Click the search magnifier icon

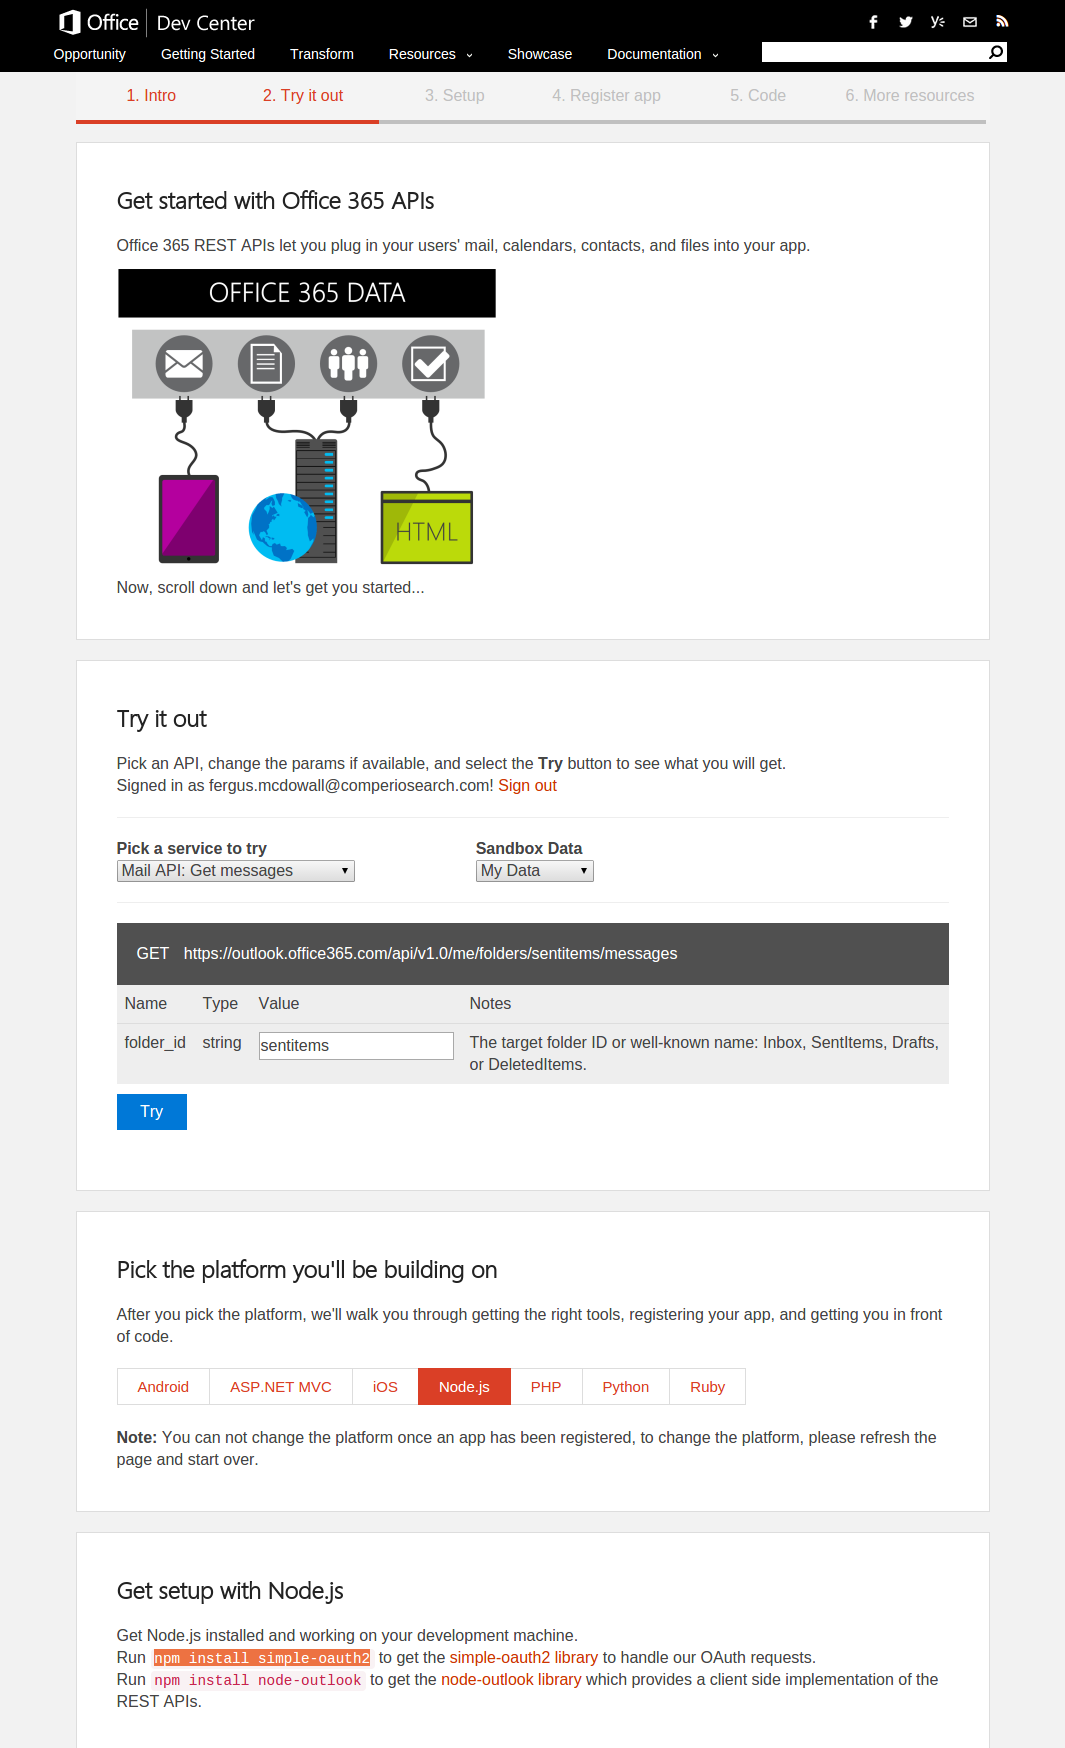(x=995, y=50)
